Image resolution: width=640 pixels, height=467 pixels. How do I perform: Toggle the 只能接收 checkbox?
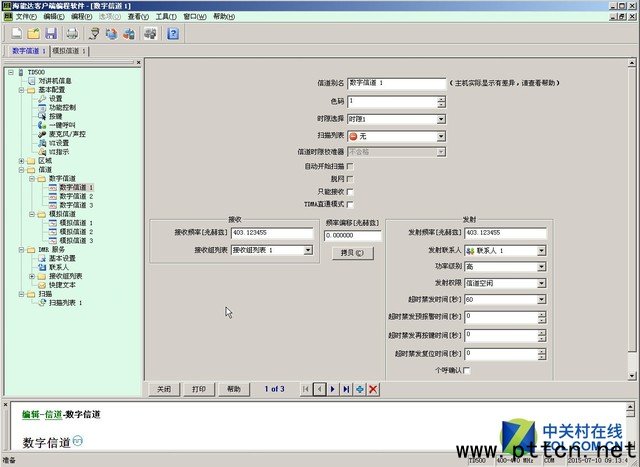point(350,191)
